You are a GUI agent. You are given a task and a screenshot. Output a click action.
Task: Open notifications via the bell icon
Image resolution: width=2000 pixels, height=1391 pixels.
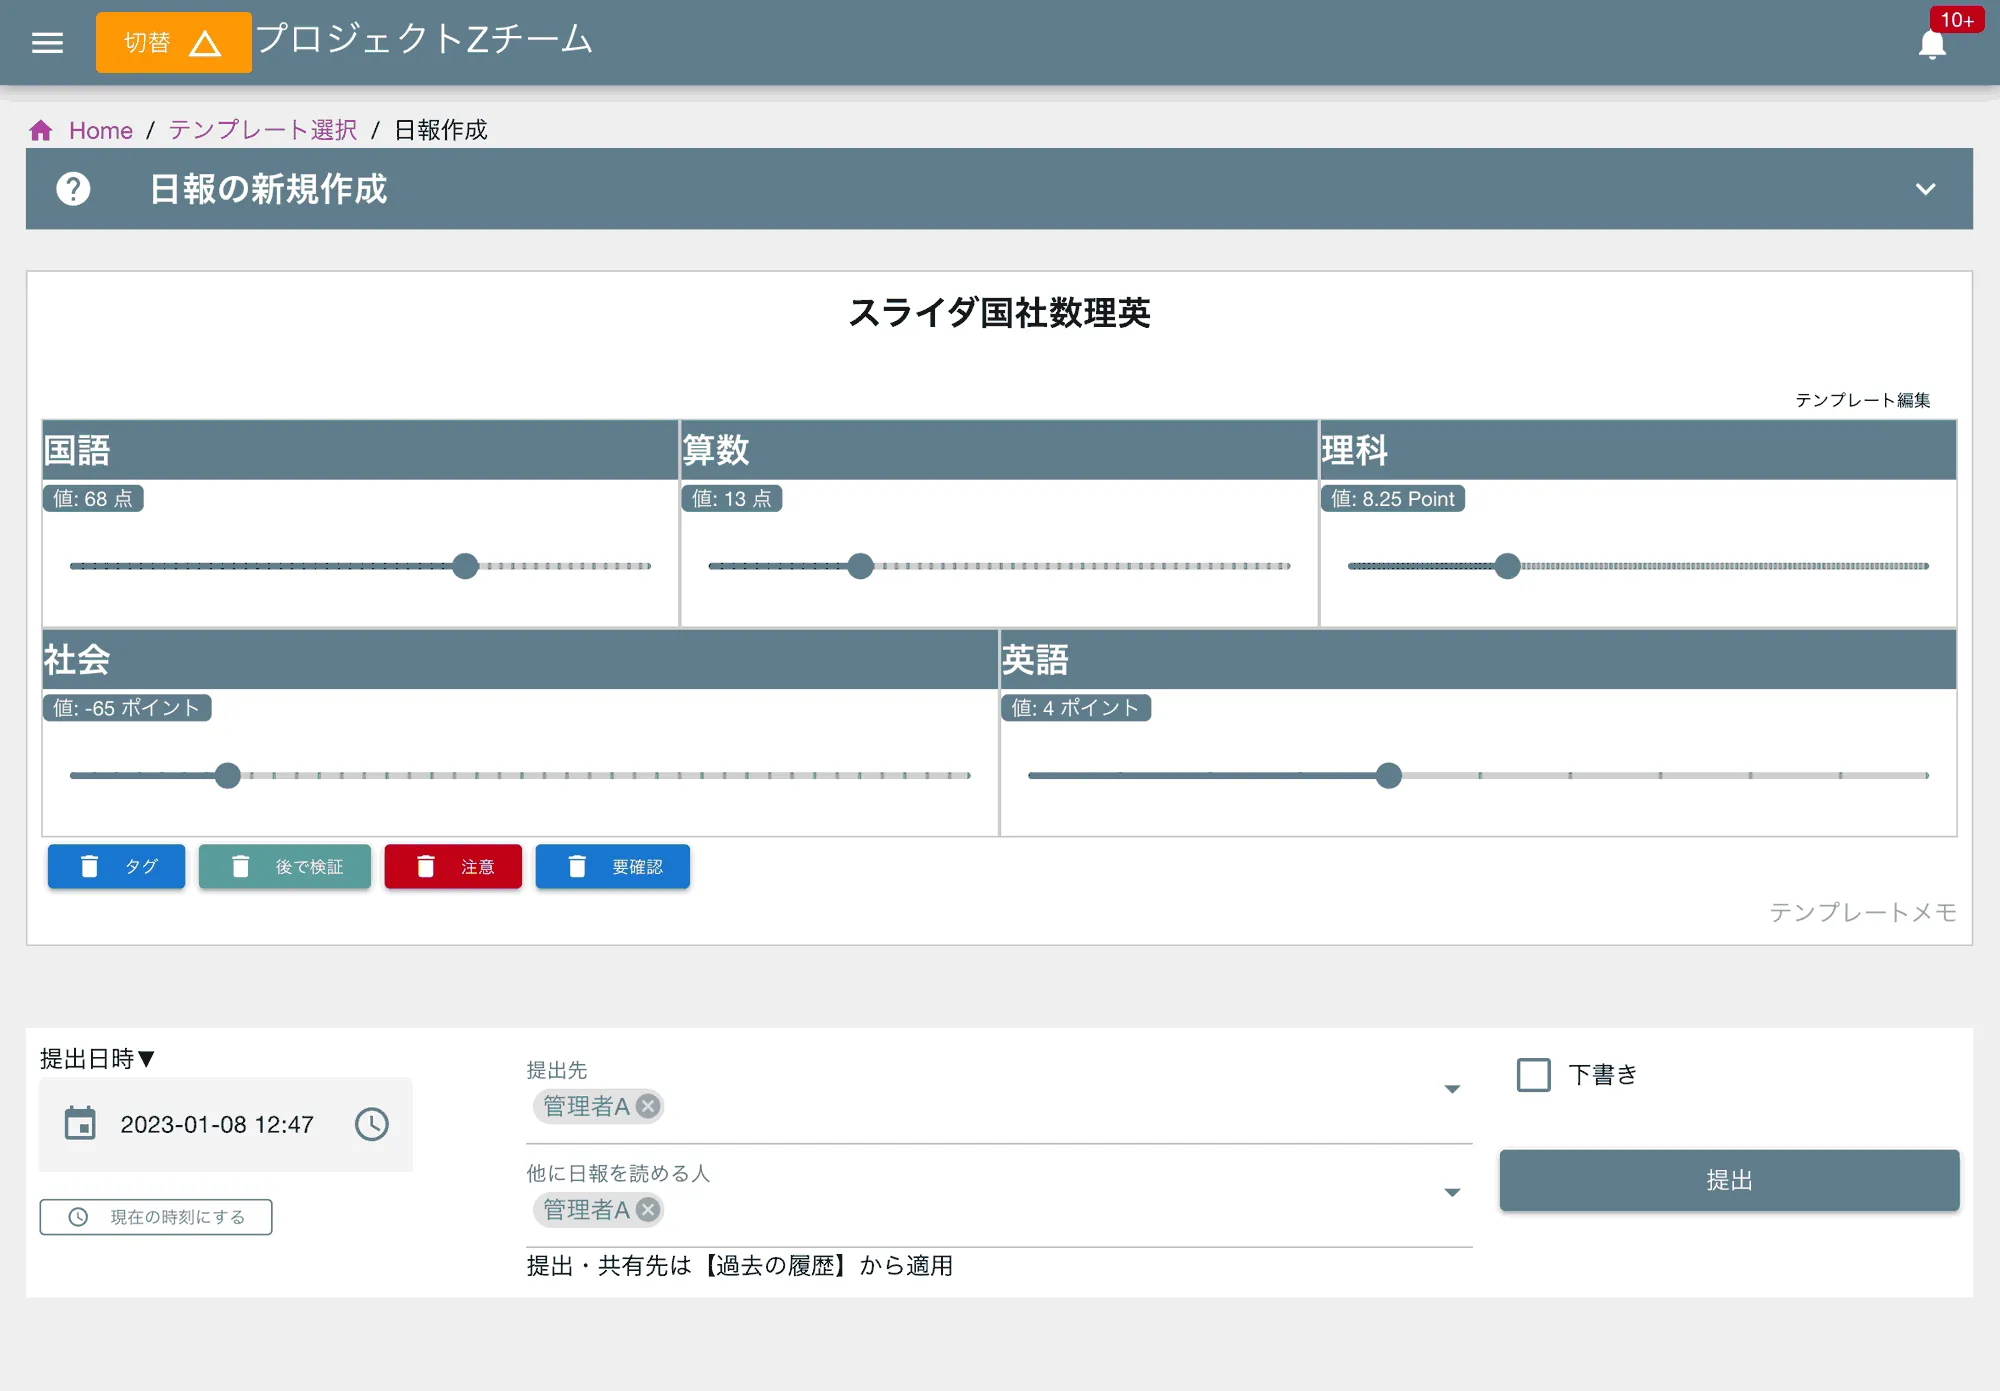[x=1932, y=42]
